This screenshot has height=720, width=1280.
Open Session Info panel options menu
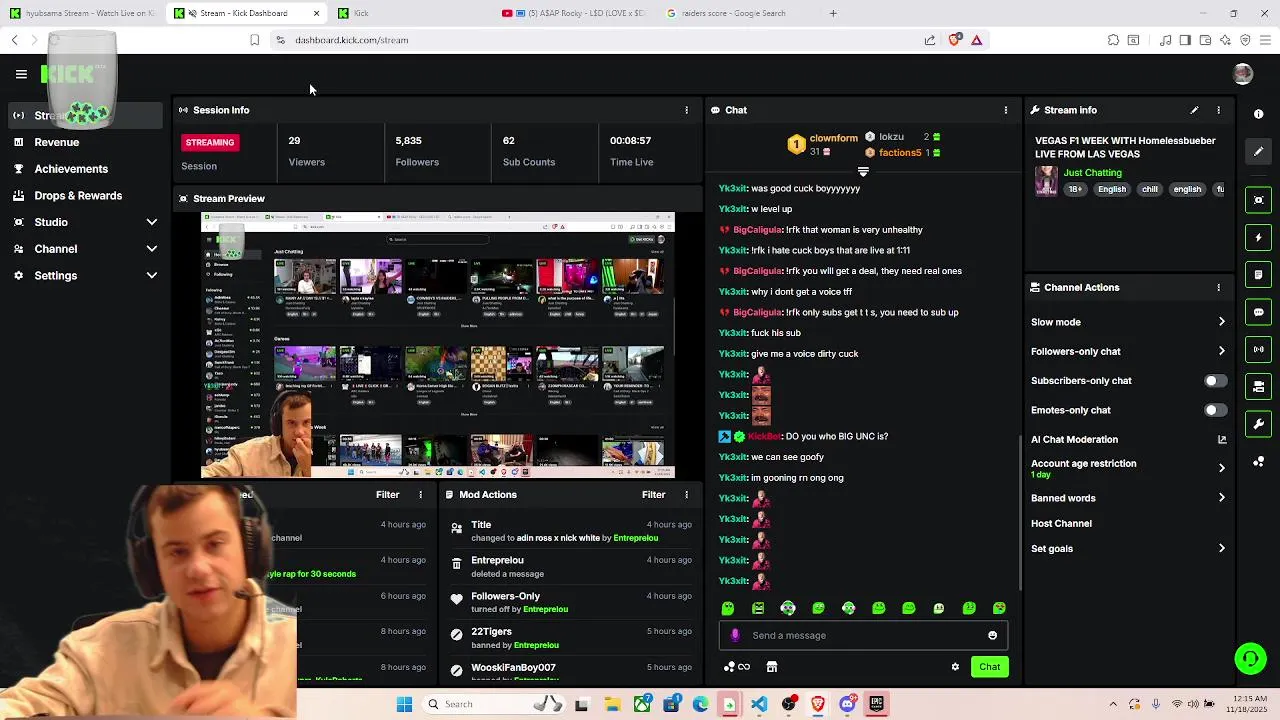tap(686, 110)
